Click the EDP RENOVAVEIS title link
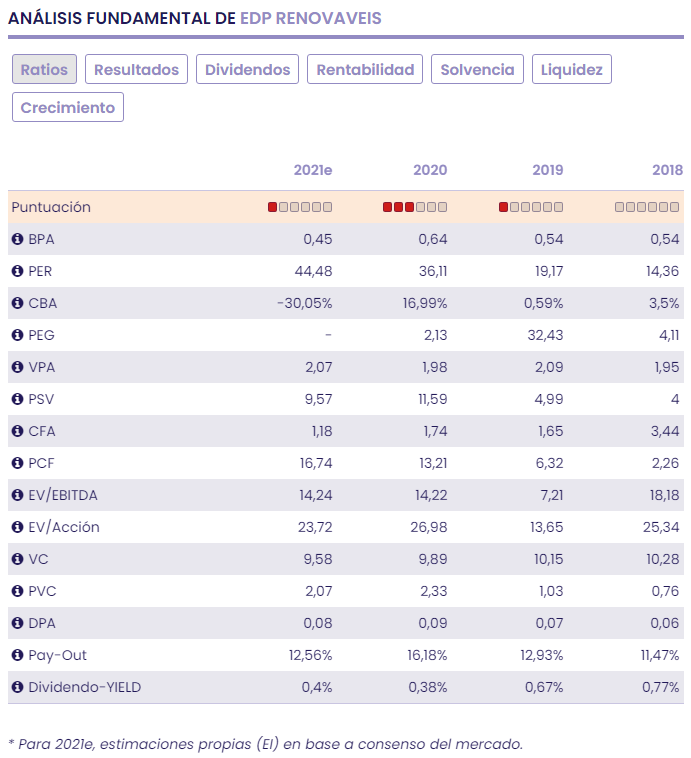This screenshot has width=691, height=758. [x=310, y=18]
